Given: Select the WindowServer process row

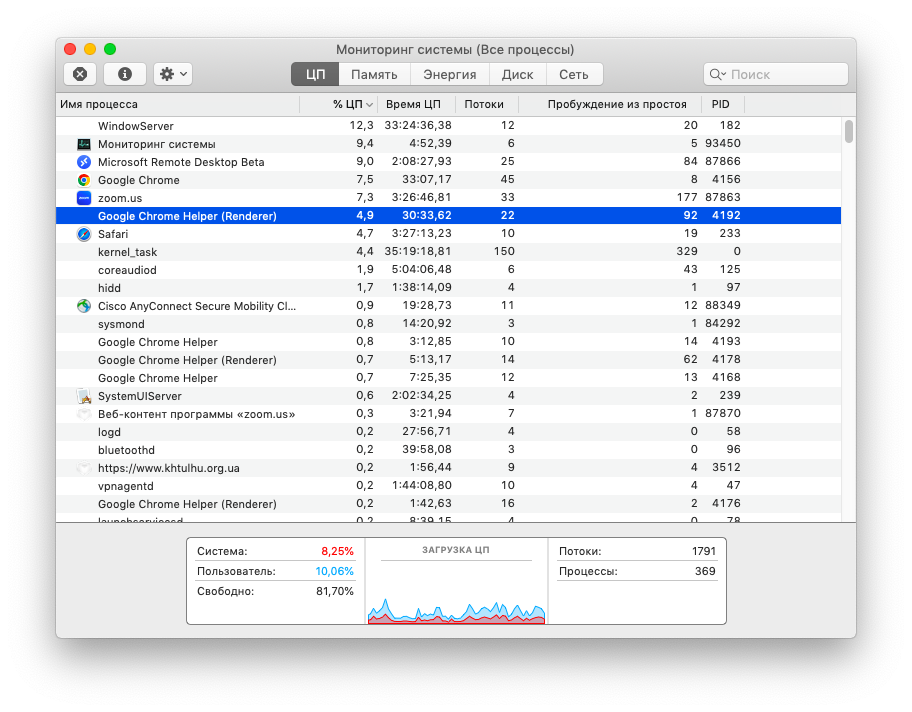Looking at the screenshot, I should pos(448,126).
